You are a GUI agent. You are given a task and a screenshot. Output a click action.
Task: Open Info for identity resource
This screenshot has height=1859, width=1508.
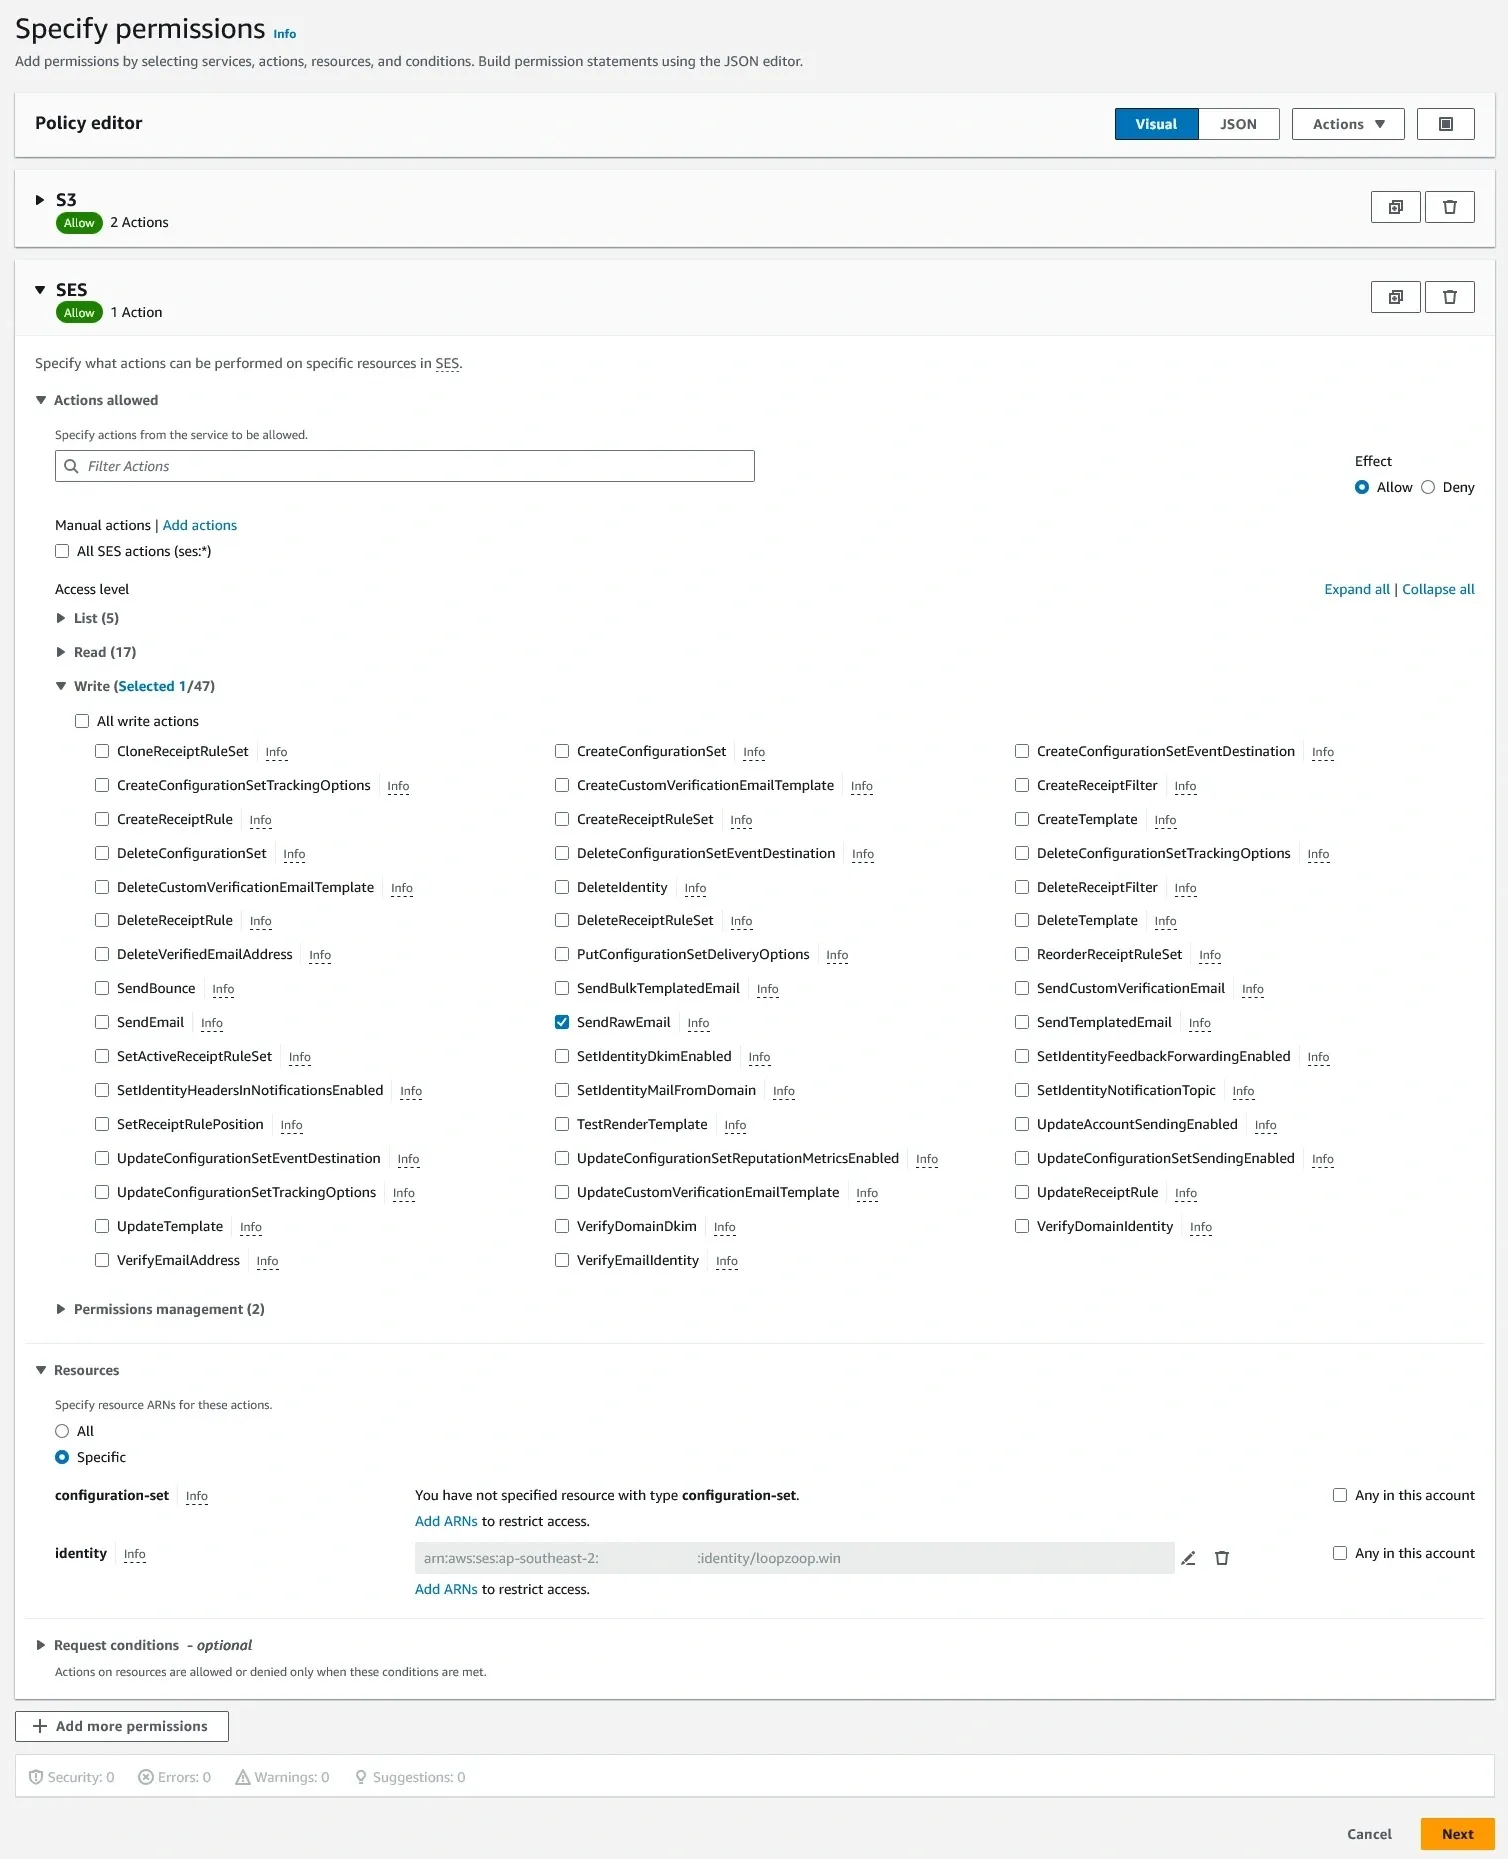click(x=135, y=1554)
